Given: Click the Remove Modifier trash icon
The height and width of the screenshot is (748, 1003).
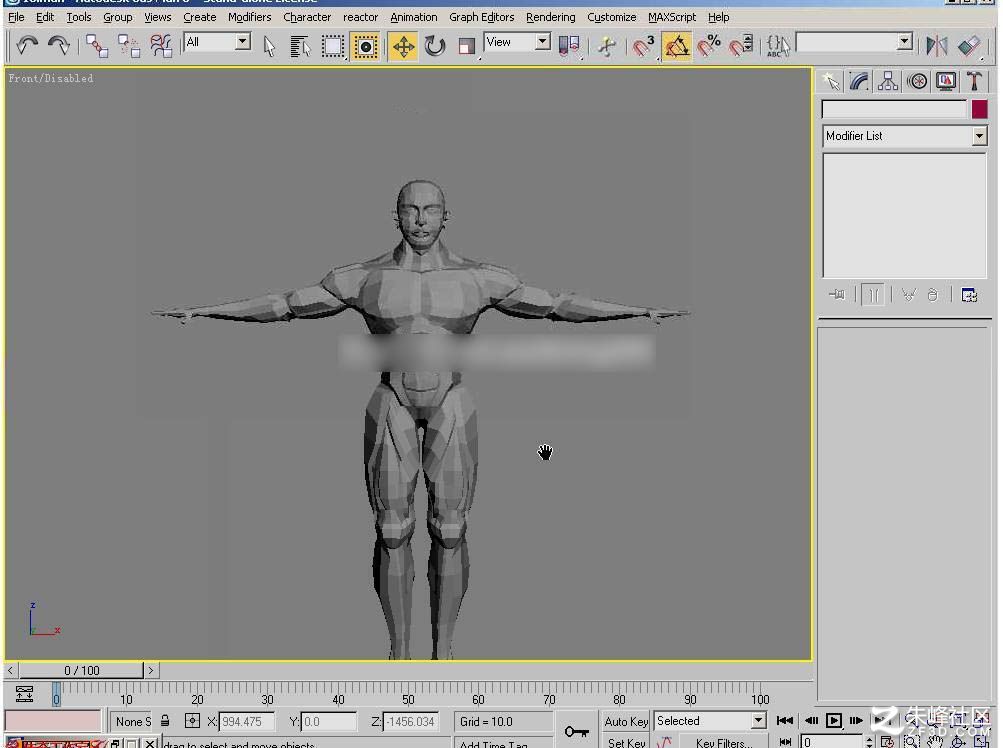Looking at the screenshot, I should 933,295.
